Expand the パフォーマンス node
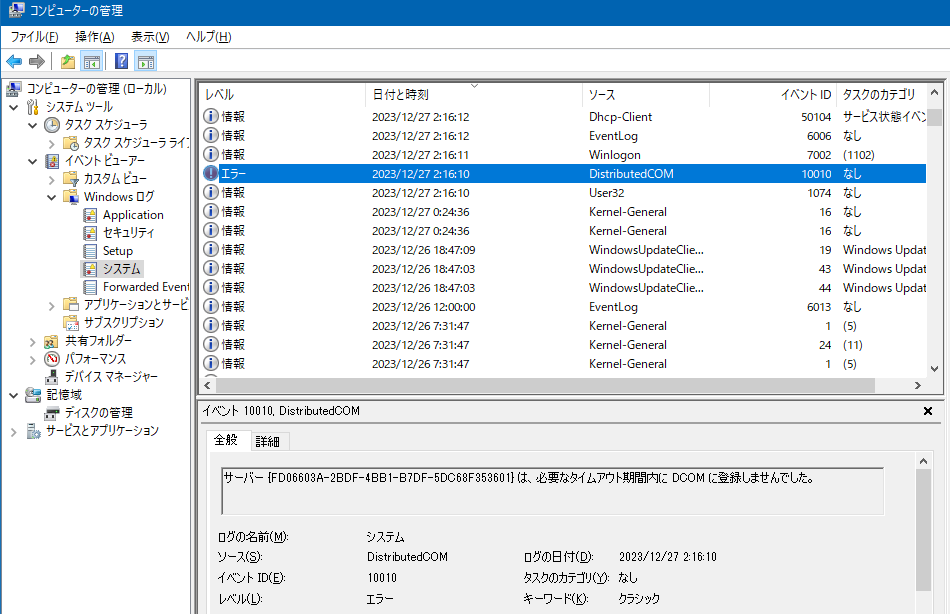This screenshot has height=614, width=950. click(33, 359)
